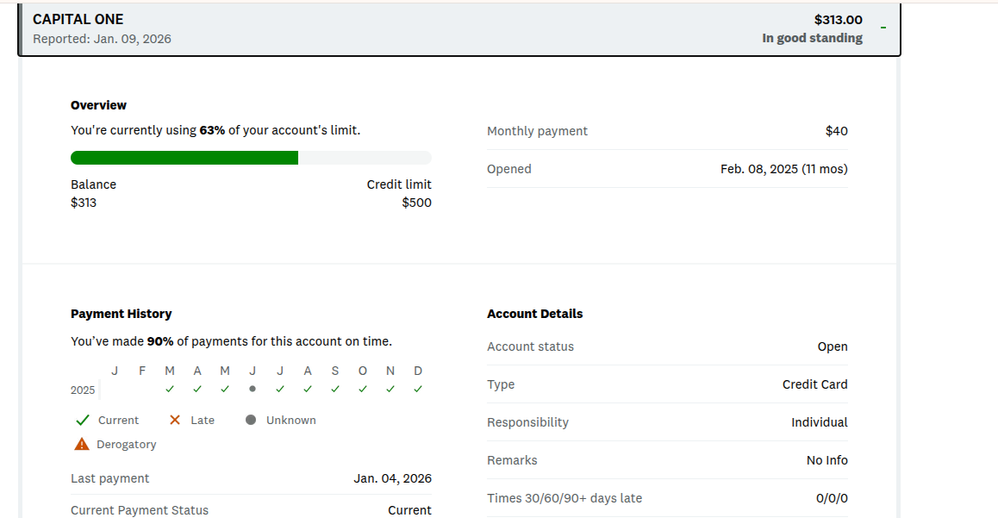Click September 2025 current payment checkmark
This screenshot has height=518, width=998.
click(335, 389)
